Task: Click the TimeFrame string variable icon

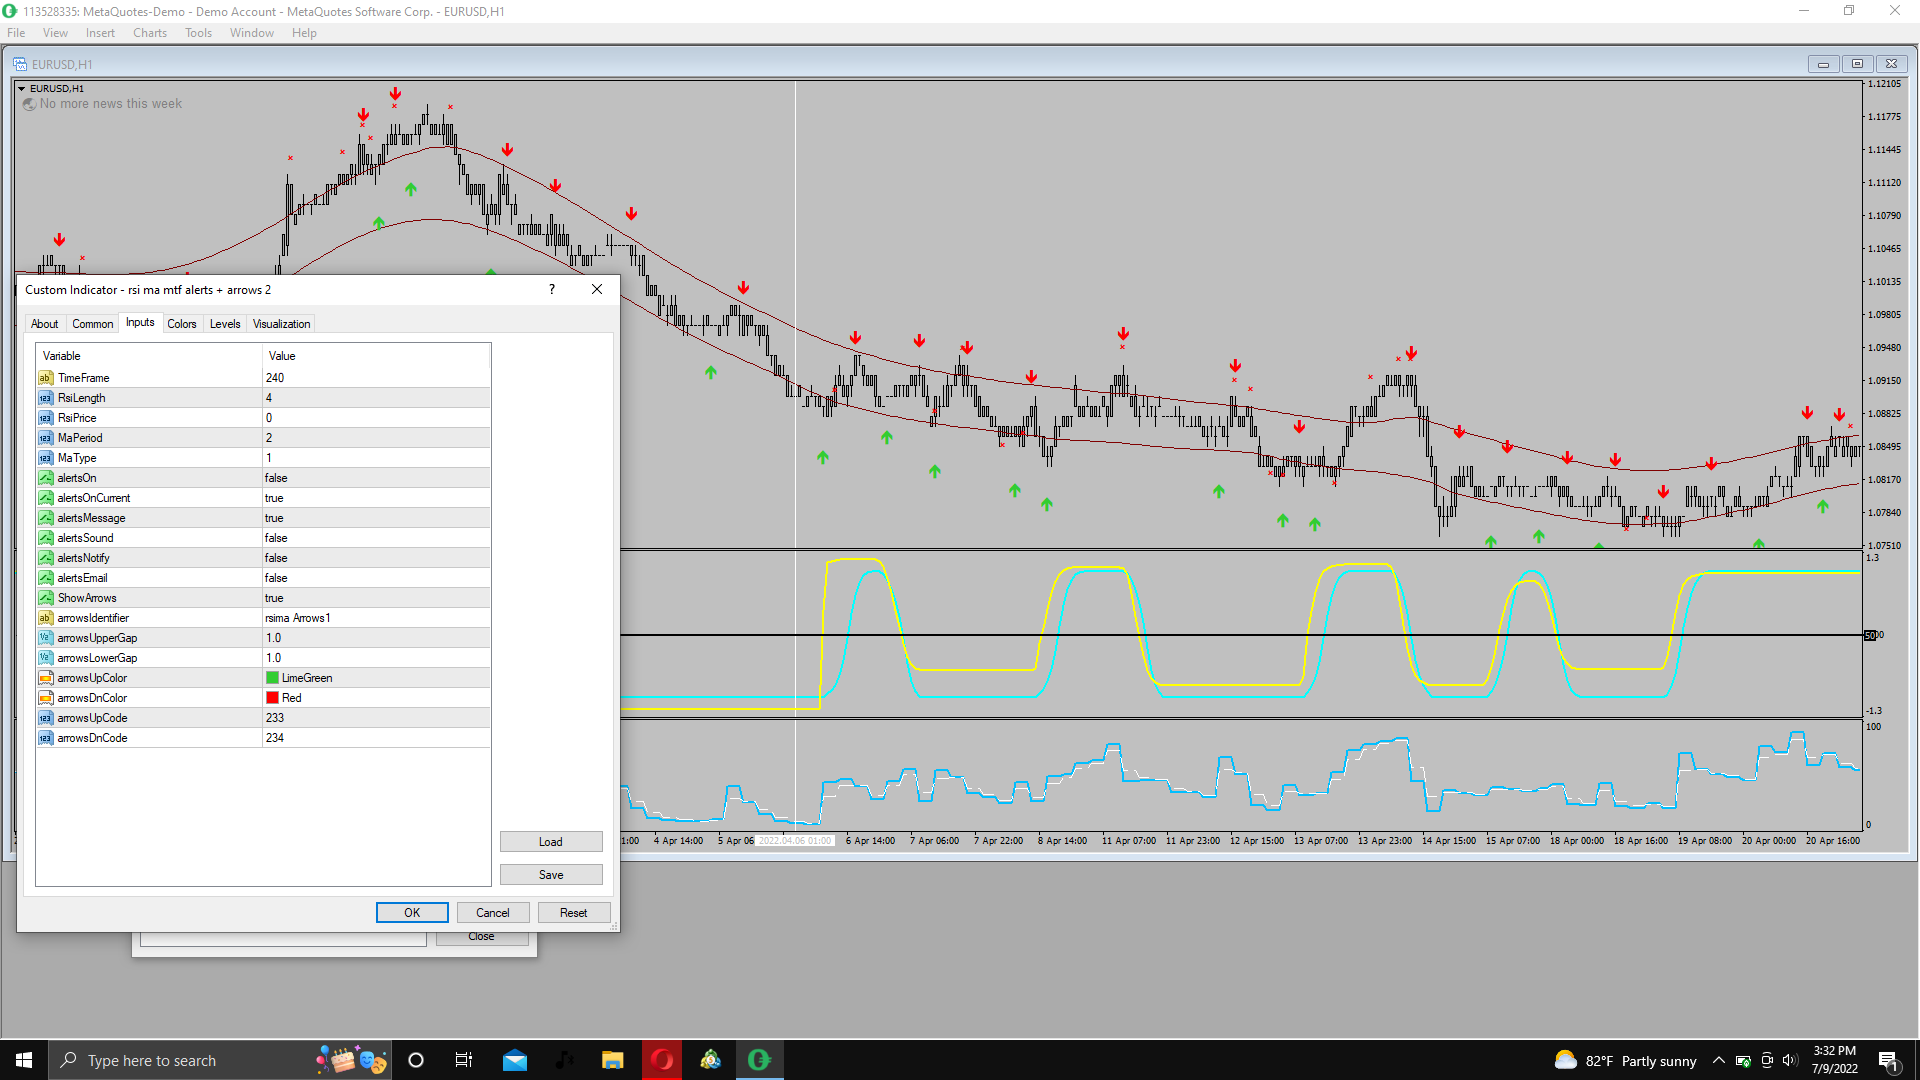Action: click(45, 378)
